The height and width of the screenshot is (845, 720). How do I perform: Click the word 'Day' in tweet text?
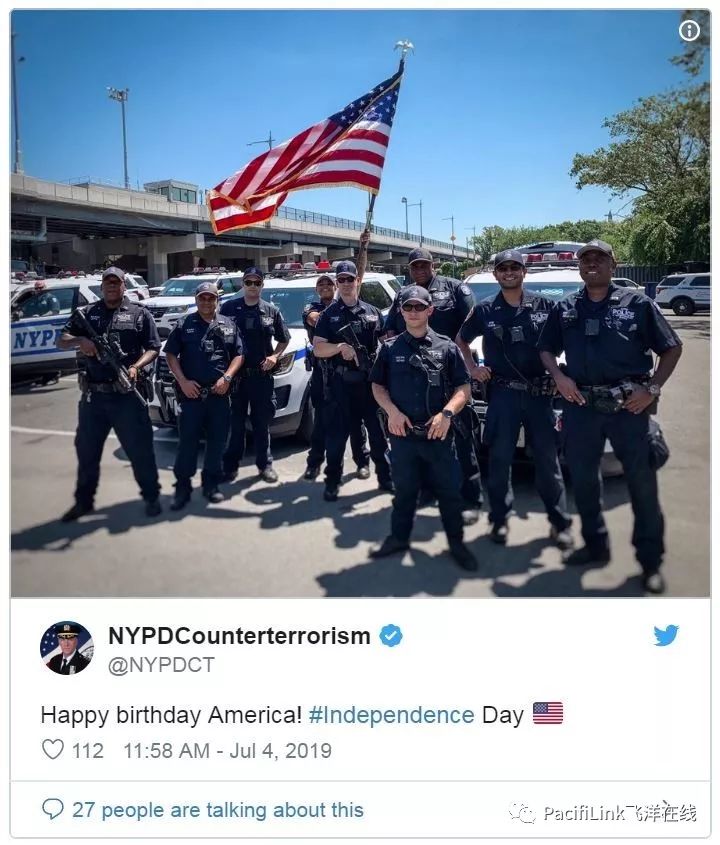[x=503, y=716]
